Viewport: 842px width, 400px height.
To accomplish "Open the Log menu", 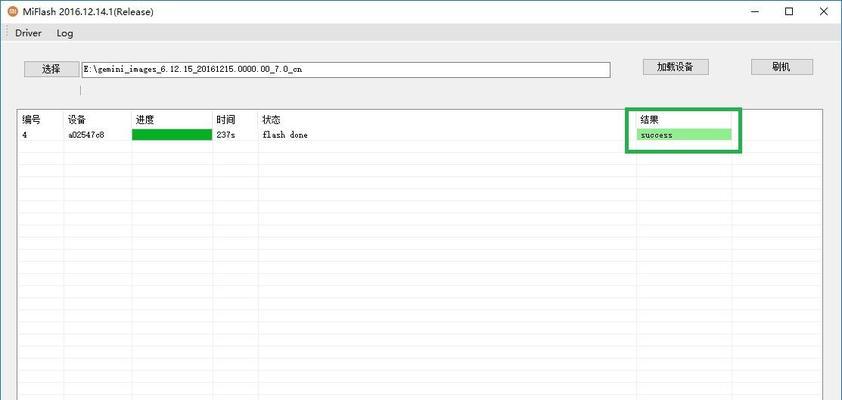I will (x=64, y=33).
